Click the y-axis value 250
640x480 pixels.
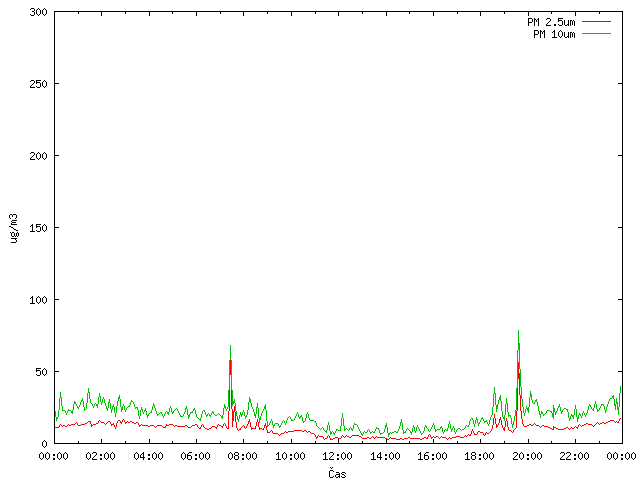point(38,84)
